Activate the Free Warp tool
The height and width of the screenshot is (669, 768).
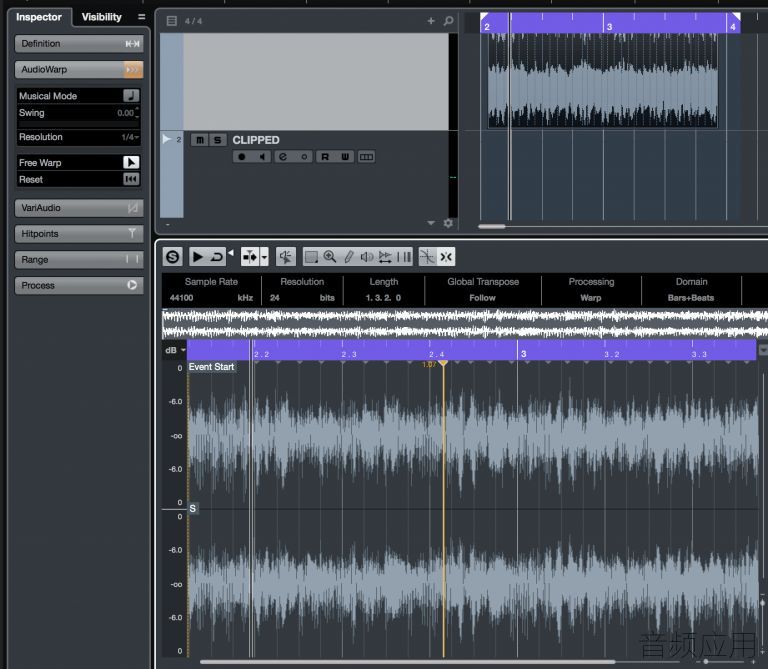pyautogui.click(x=131, y=162)
